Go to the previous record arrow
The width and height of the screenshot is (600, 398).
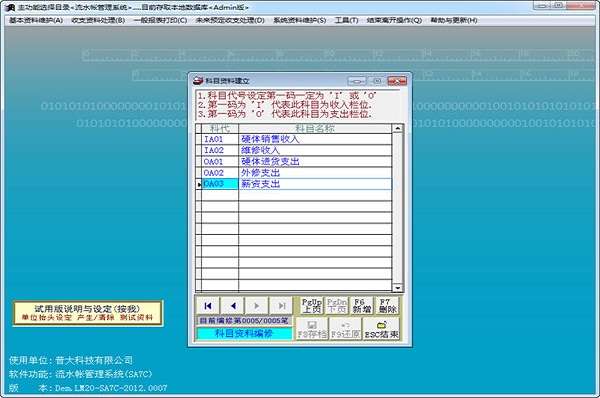pos(233,306)
